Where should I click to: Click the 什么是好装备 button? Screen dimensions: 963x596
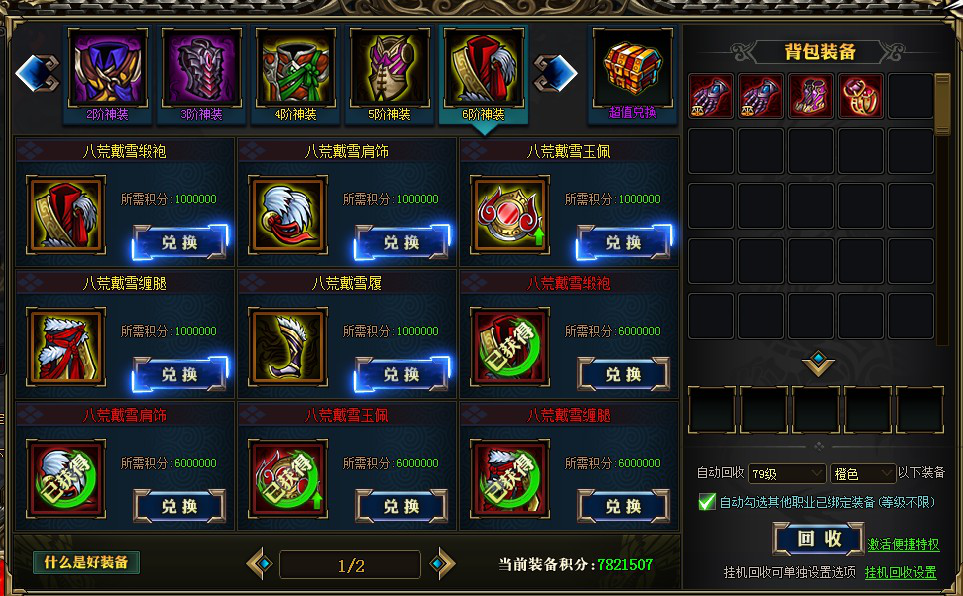(86, 562)
